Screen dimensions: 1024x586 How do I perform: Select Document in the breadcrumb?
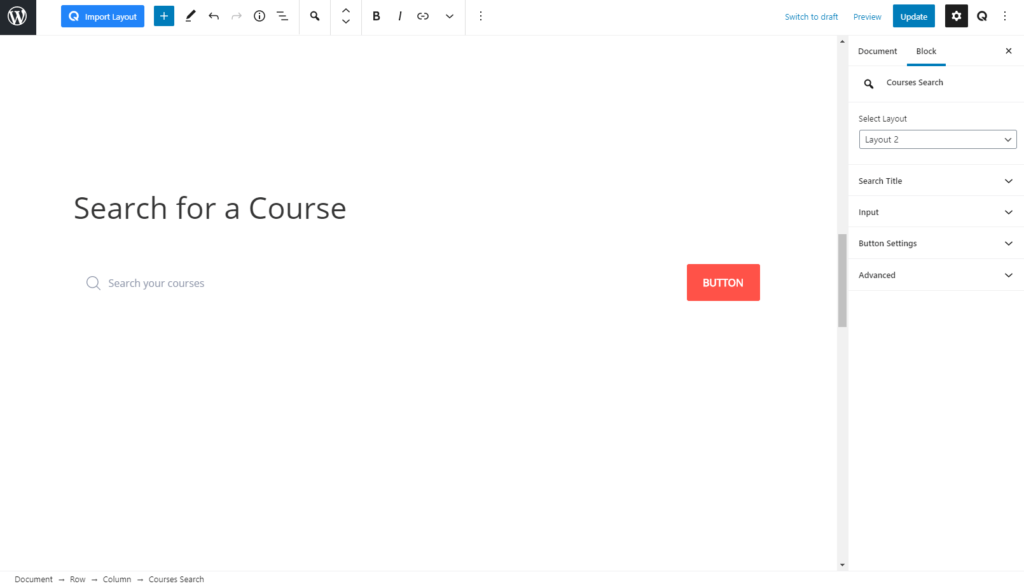tap(33, 579)
